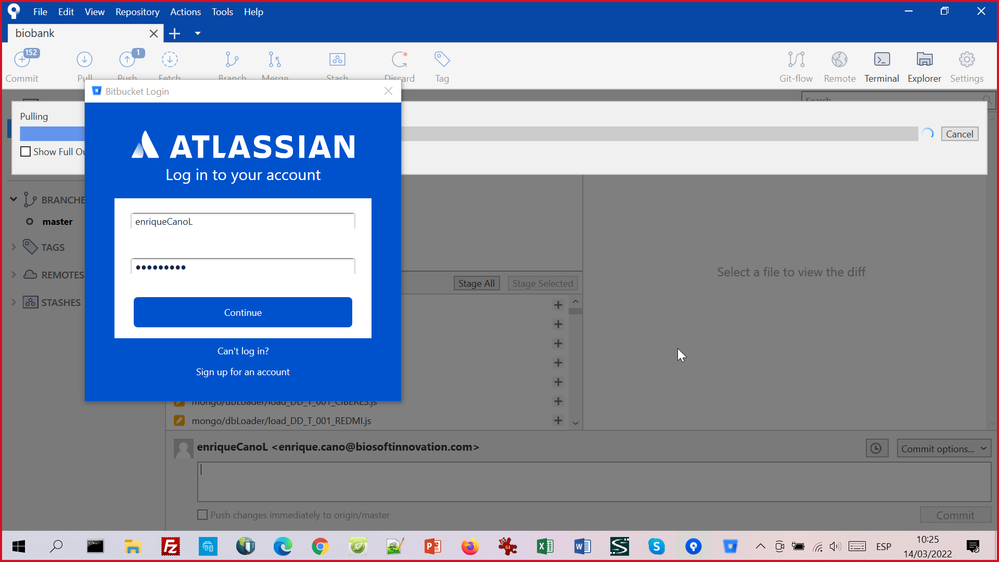This screenshot has height=562, width=999.
Task: Click the commit history clock icon
Action: tap(877, 449)
